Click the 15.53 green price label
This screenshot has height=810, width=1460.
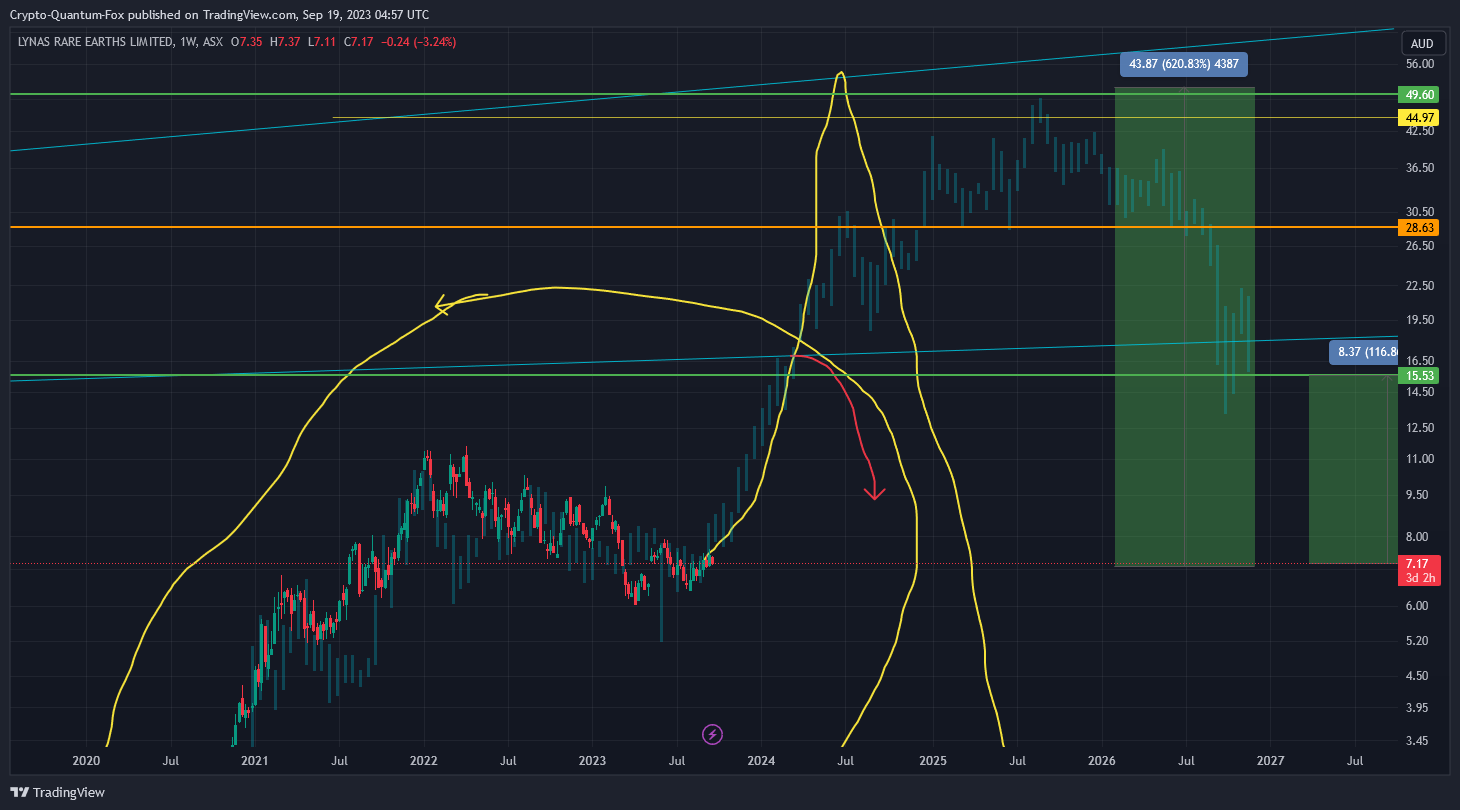[1419, 376]
